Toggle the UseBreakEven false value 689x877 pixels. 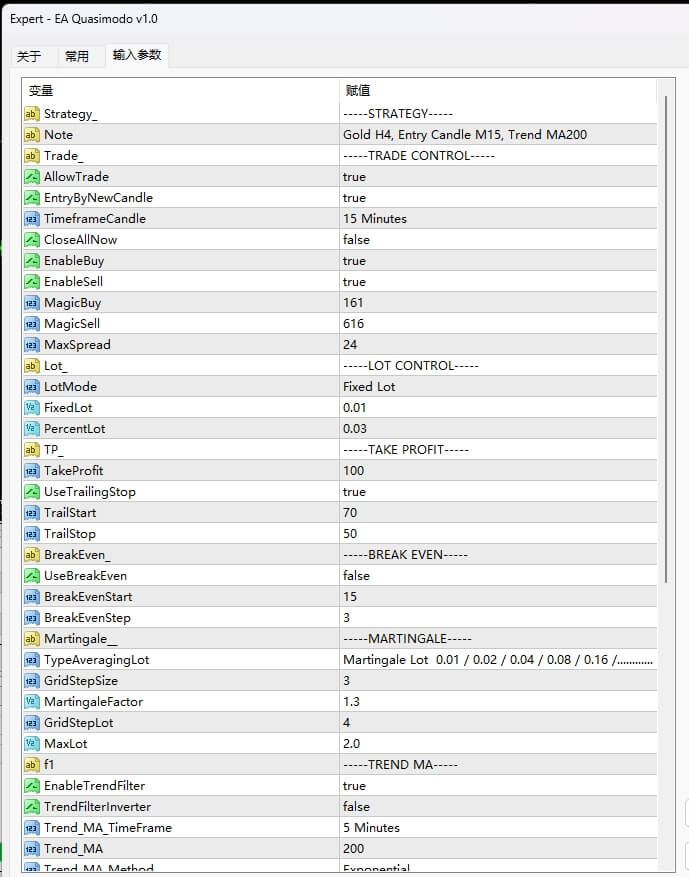click(x=356, y=576)
